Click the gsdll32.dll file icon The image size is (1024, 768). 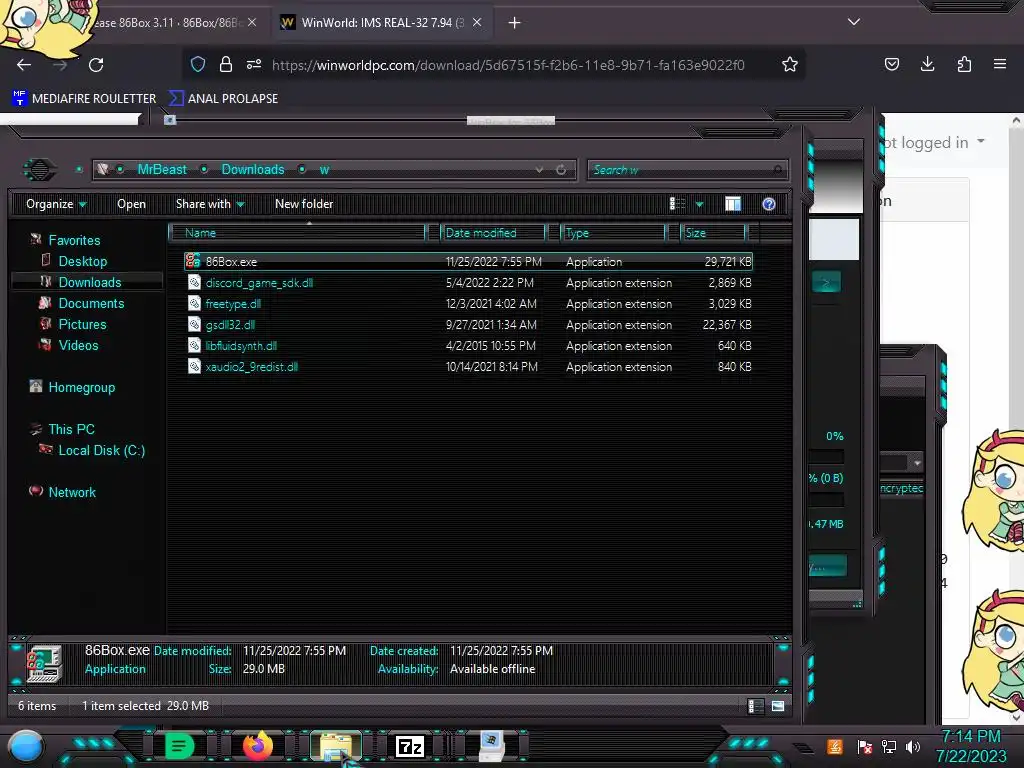click(x=194, y=325)
